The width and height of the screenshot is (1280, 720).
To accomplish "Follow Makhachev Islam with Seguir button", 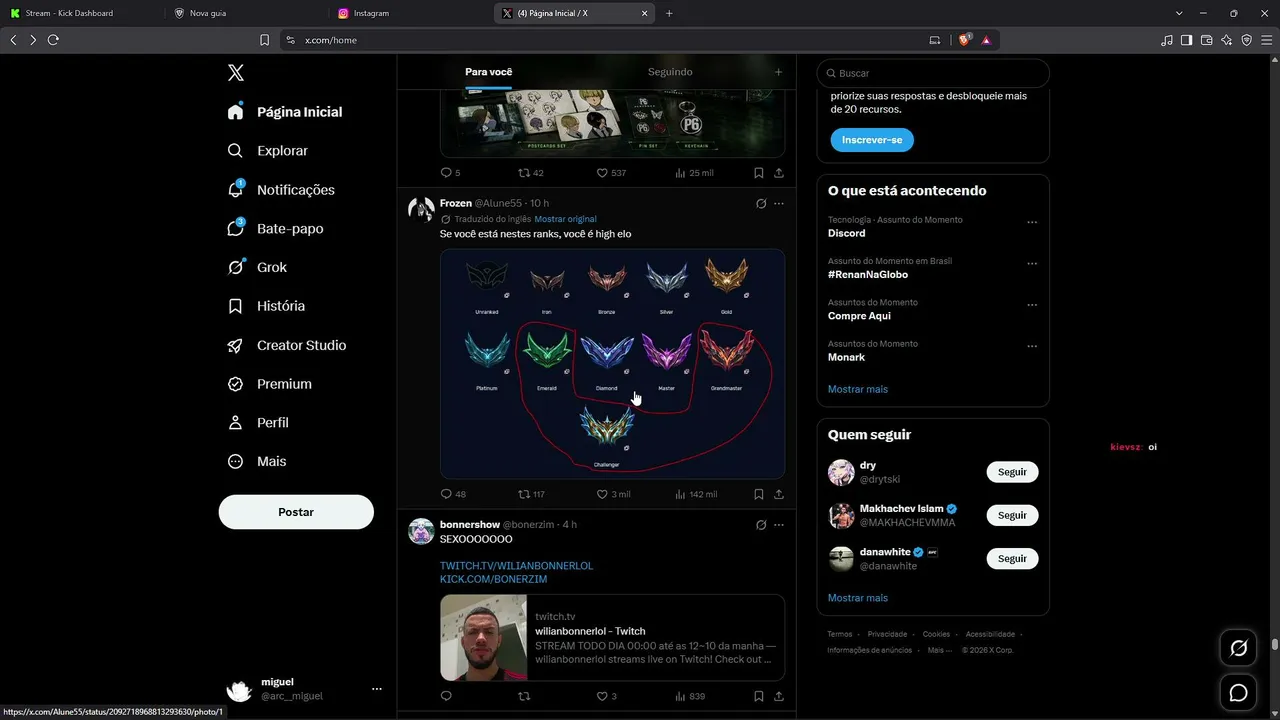I will click(x=1012, y=515).
